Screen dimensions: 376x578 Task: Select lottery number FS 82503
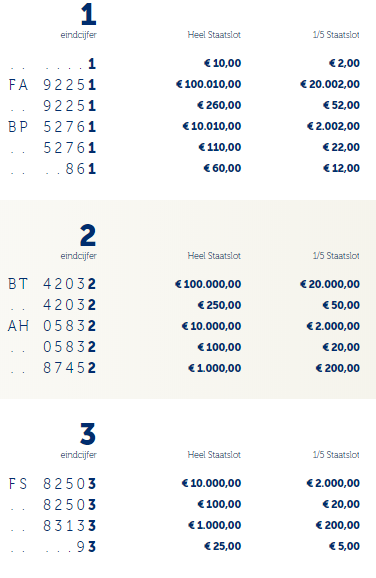coord(52,483)
